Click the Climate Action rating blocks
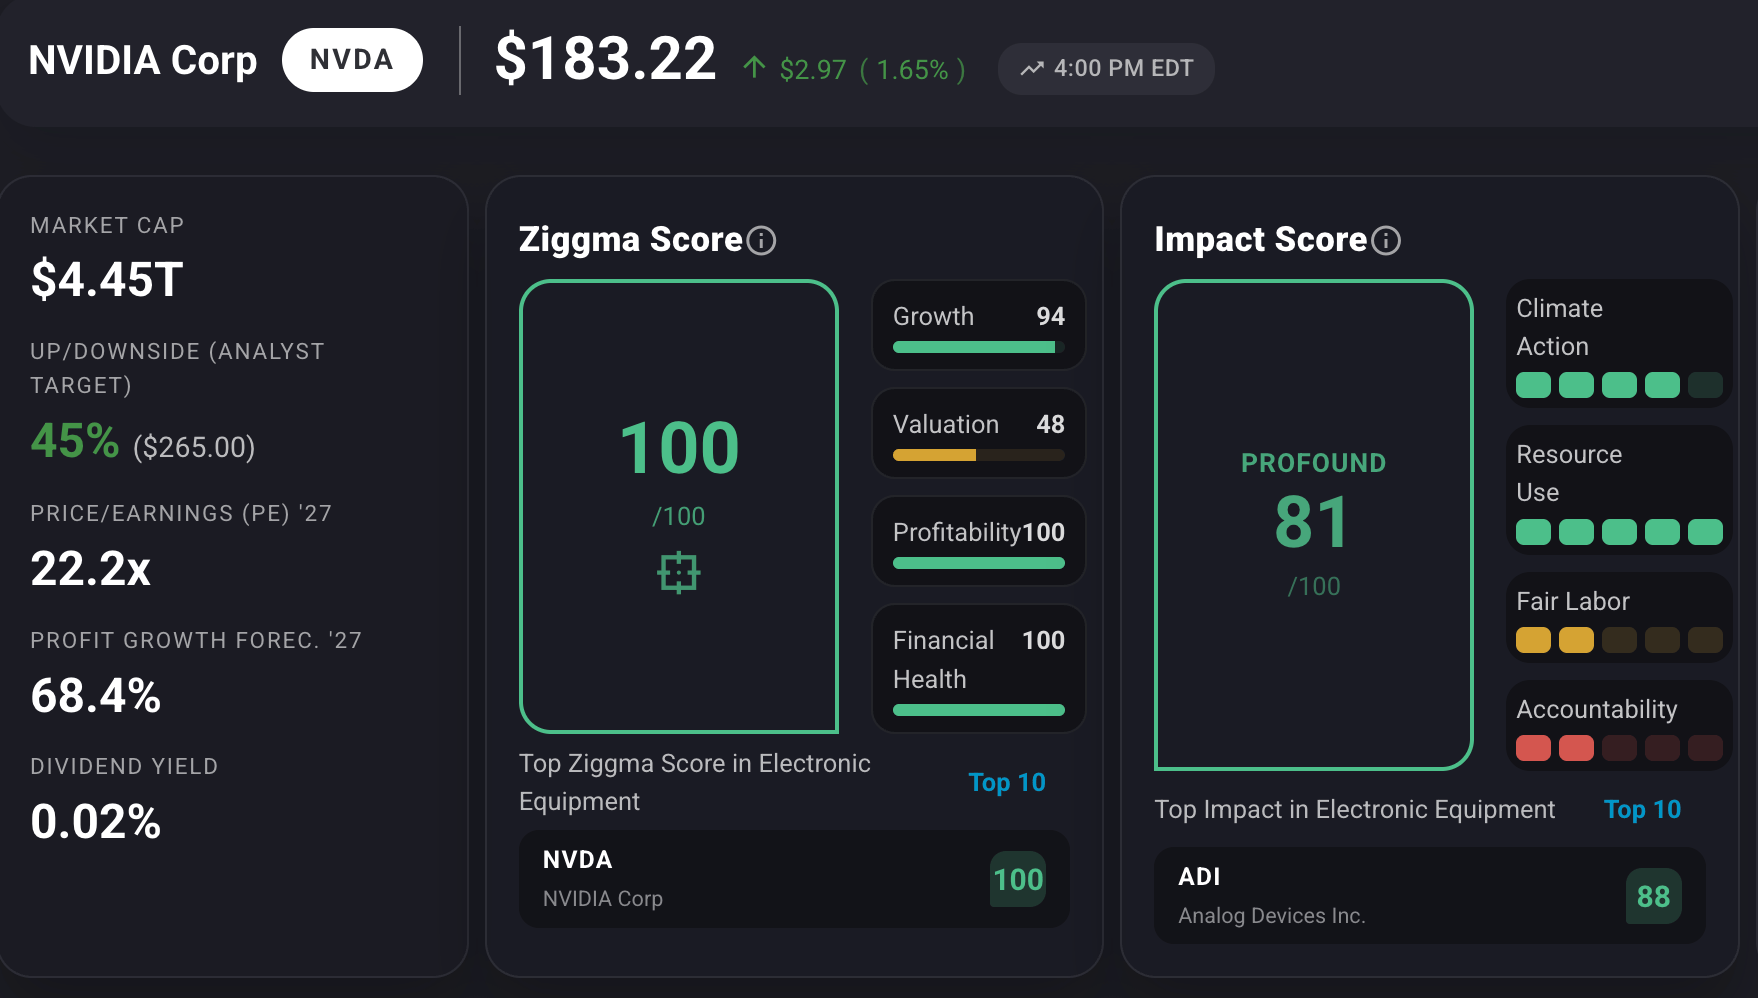 click(1619, 385)
